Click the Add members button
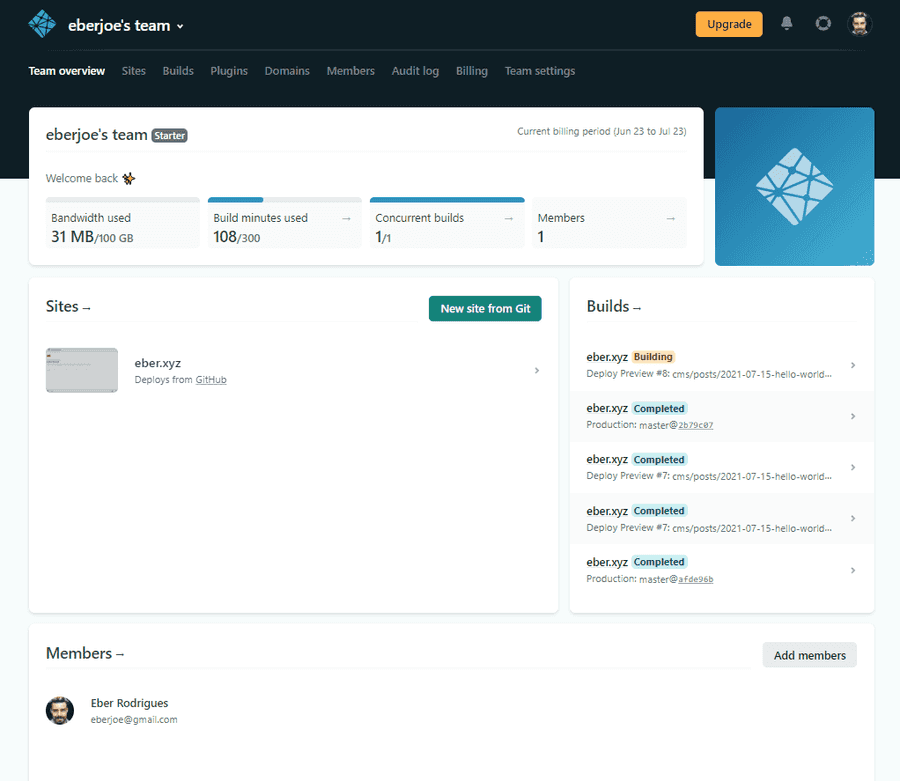 click(x=809, y=655)
